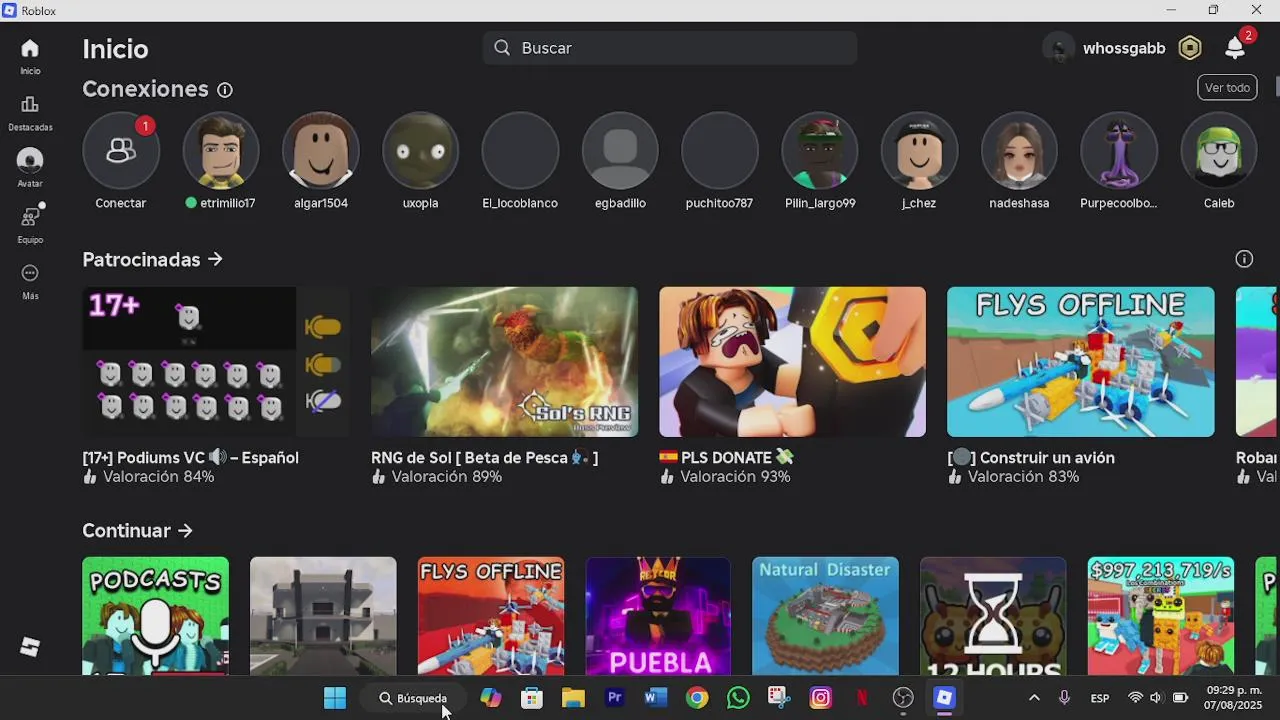Show sponsored section info icon
The image size is (1280, 720).
pyautogui.click(x=1244, y=260)
